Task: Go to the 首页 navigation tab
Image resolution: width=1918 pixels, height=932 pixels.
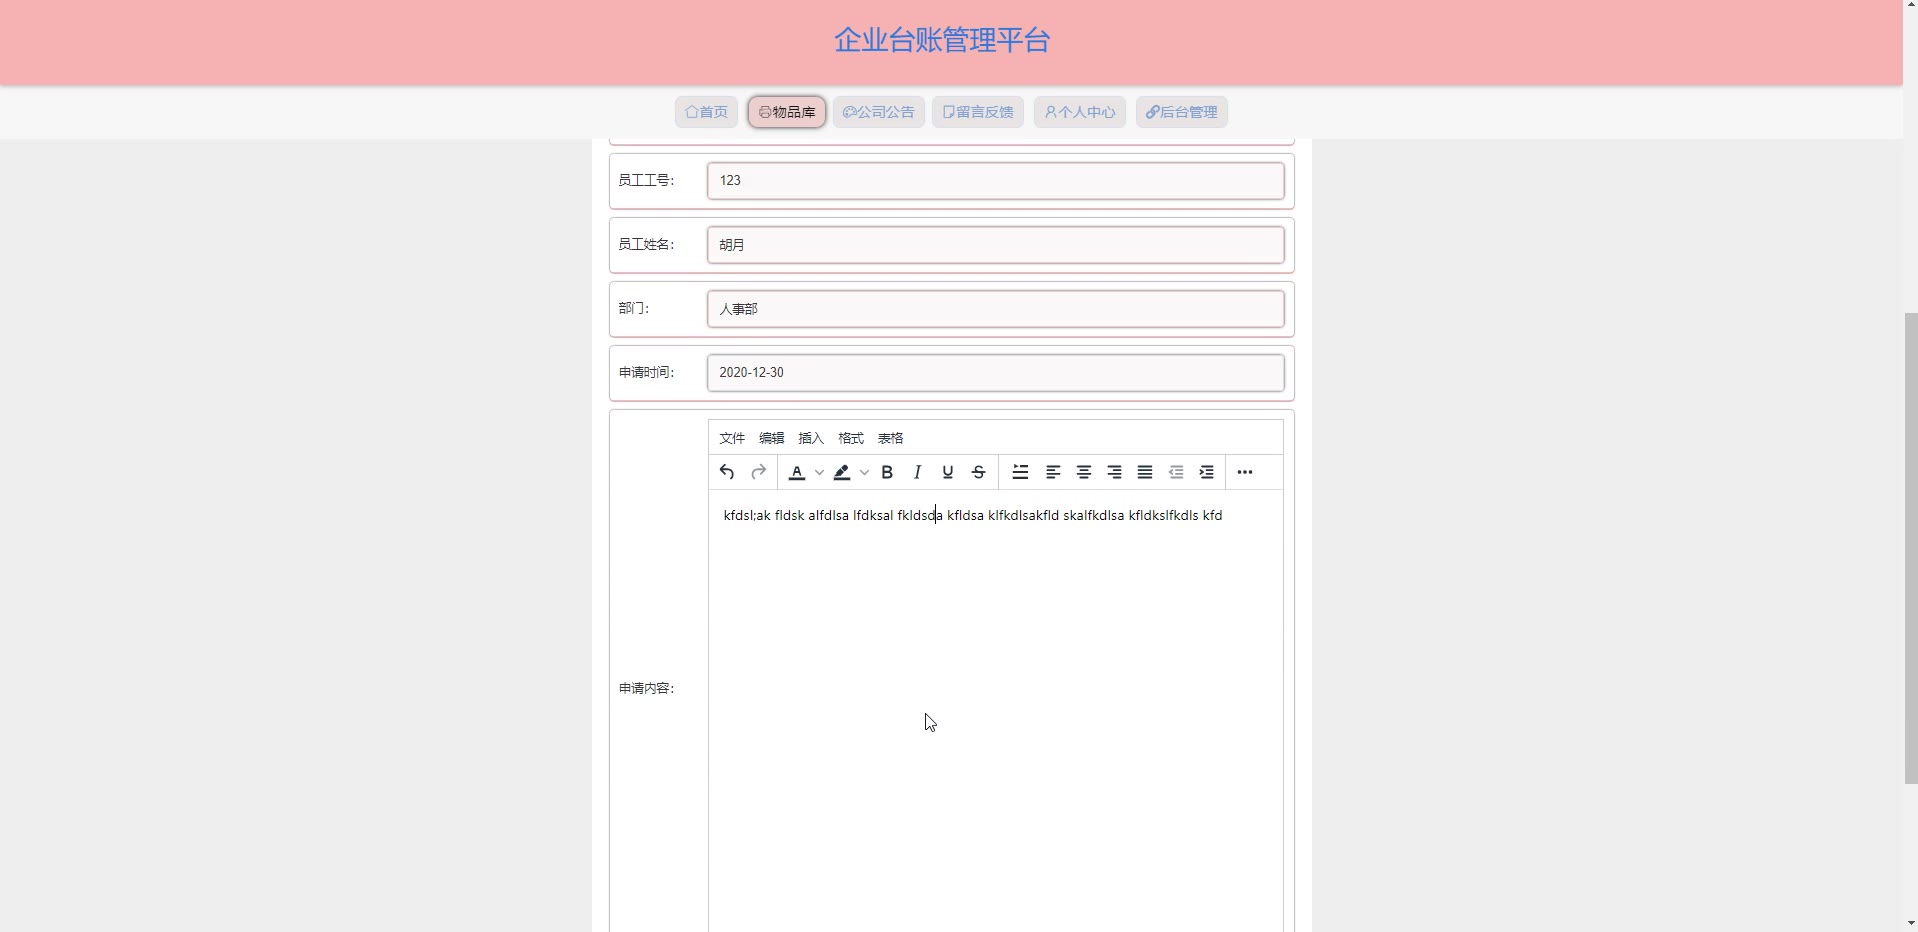Action: [x=706, y=112]
